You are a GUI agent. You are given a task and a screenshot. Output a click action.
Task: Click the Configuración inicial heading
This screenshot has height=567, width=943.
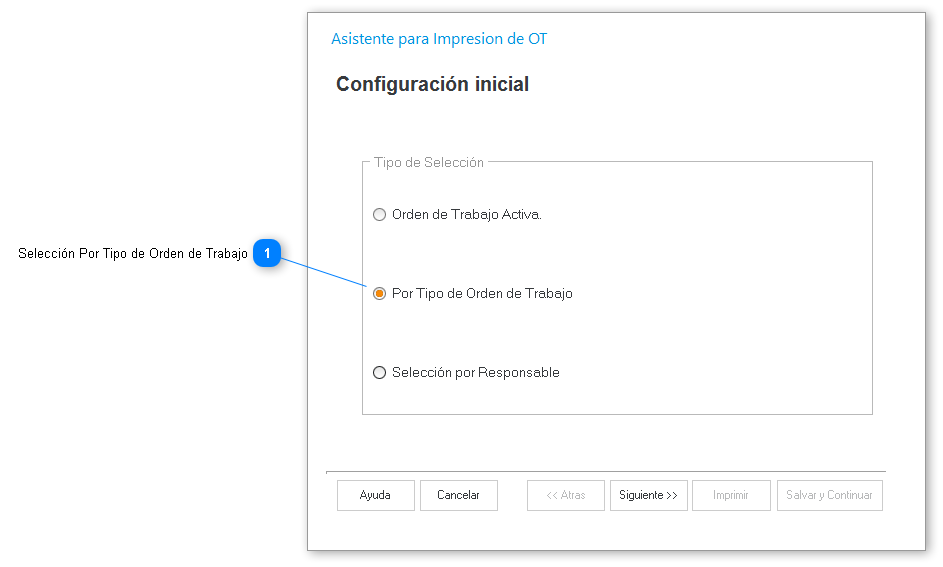click(432, 84)
